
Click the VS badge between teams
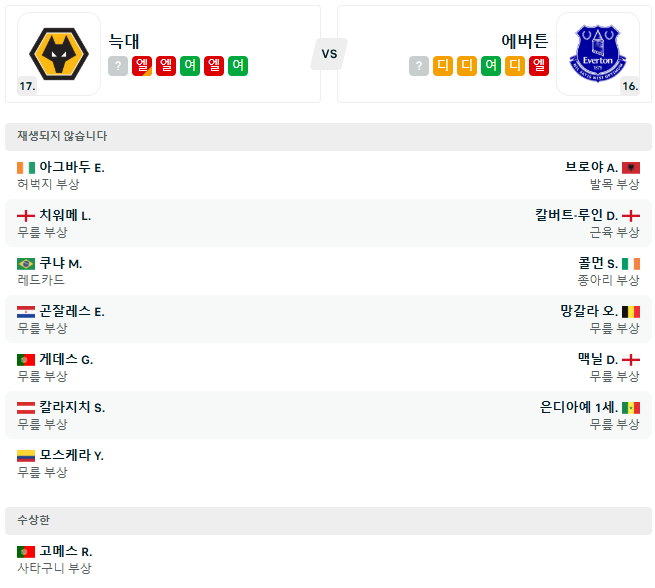pyautogui.click(x=329, y=54)
